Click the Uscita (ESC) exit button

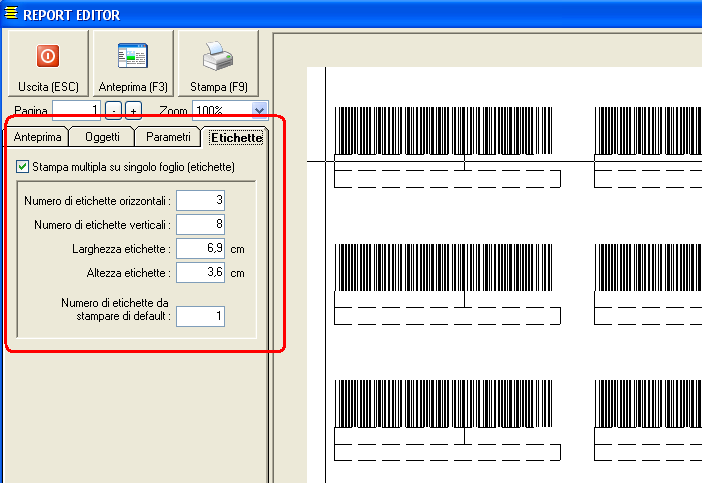click(x=48, y=63)
